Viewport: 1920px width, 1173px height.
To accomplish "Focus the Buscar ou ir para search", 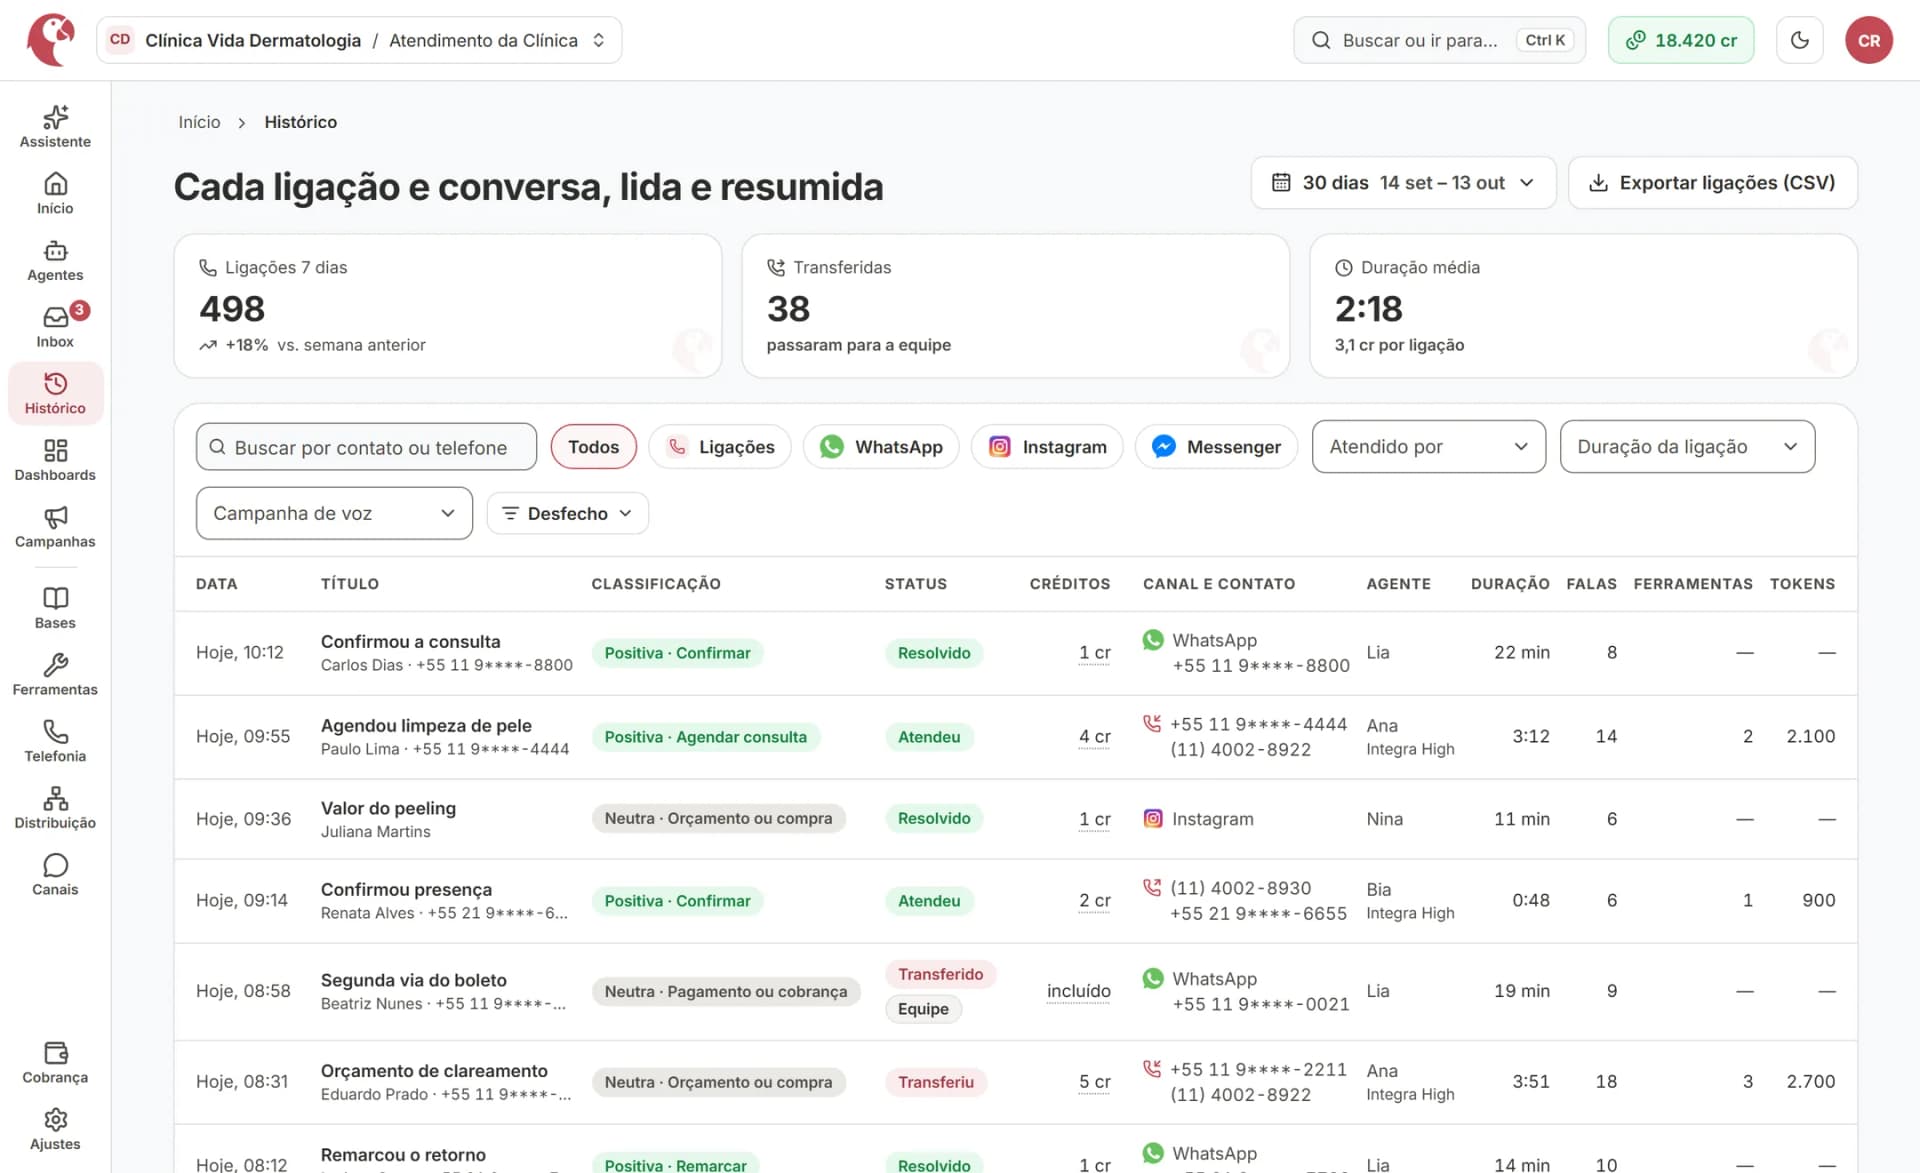I will pos(1439,40).
